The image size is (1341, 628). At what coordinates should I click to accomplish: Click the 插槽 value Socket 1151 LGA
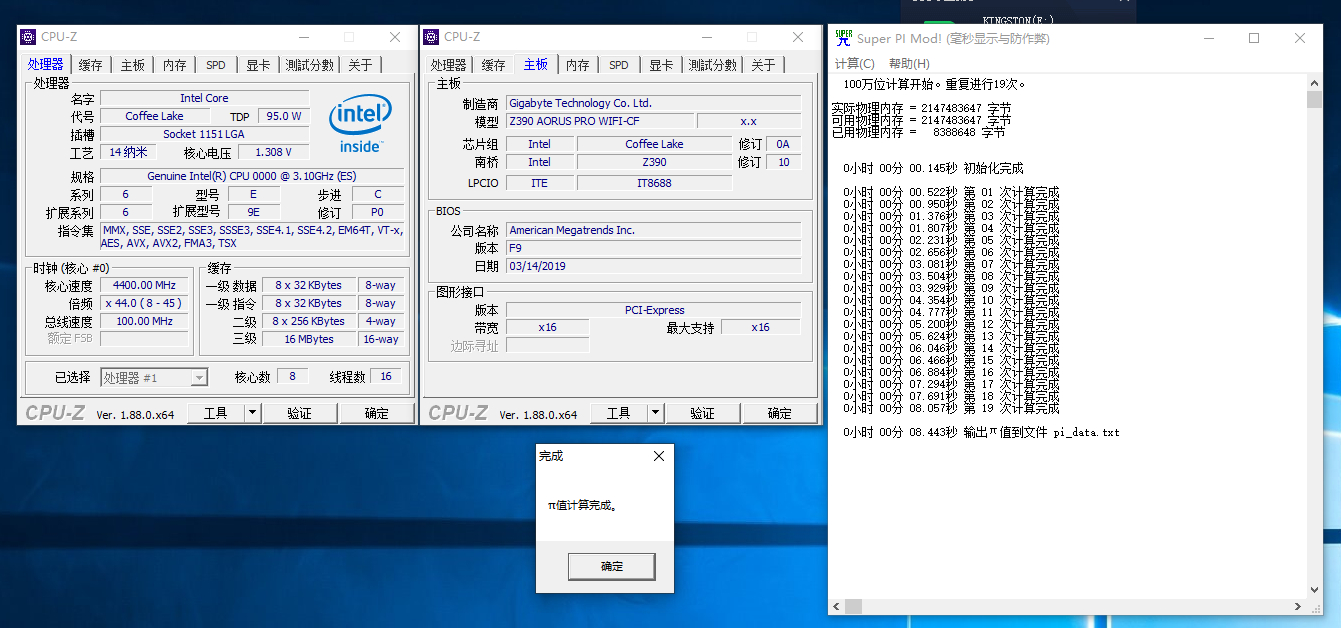(x=204, y=134)
